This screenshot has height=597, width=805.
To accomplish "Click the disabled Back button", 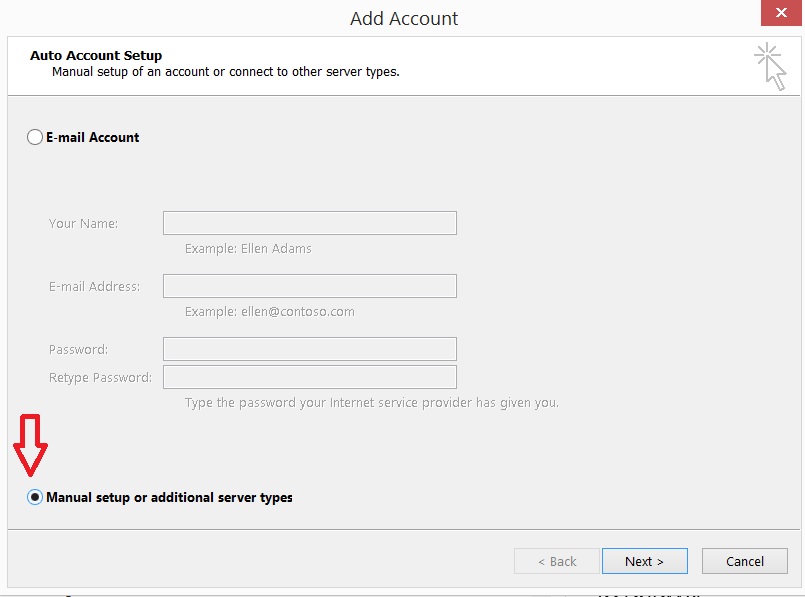I will (556, 561).
